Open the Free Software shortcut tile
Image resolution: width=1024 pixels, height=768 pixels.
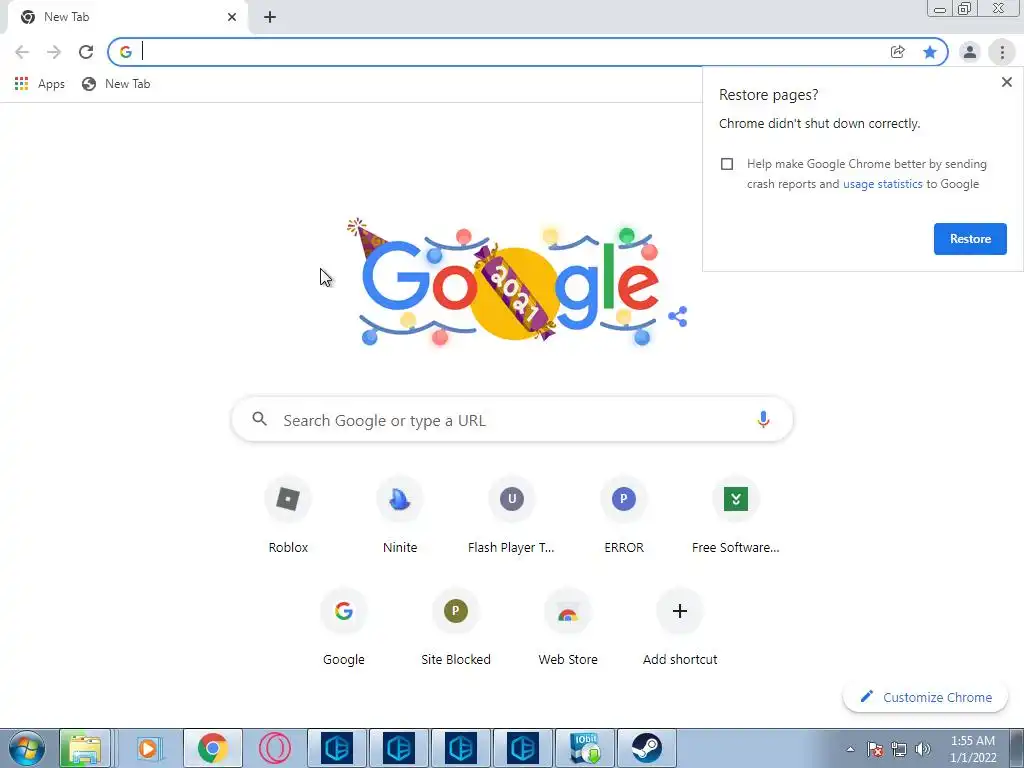click(x=735, y=517)
